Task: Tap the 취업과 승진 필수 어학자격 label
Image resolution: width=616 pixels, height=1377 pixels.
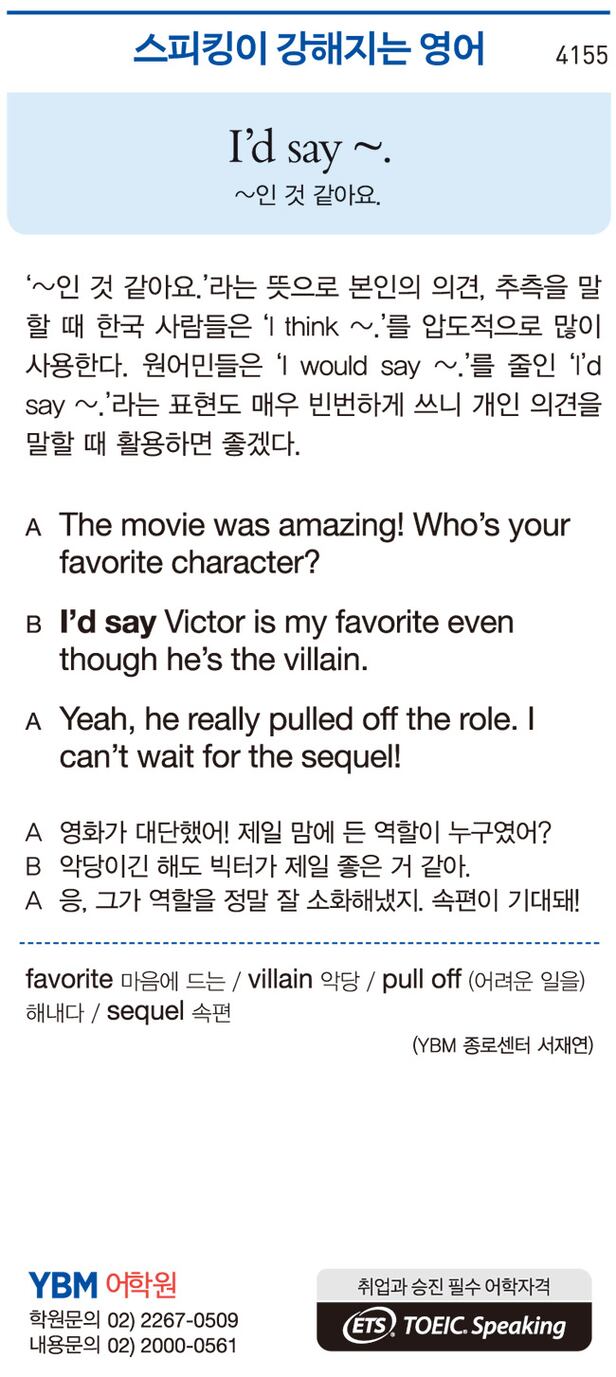Action: [x=454, y=1284]
